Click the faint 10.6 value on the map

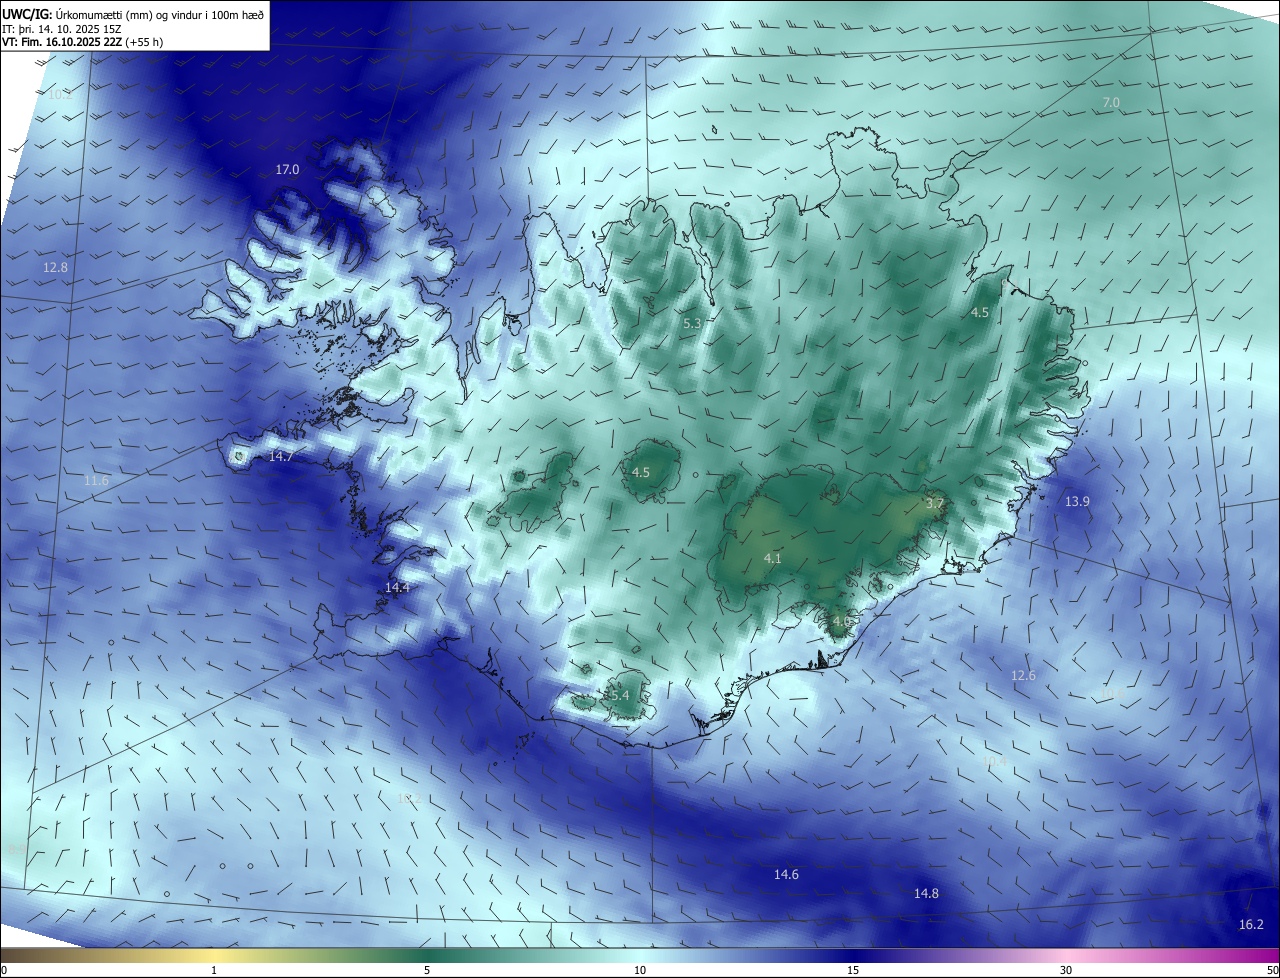[x=1112, y=692]
